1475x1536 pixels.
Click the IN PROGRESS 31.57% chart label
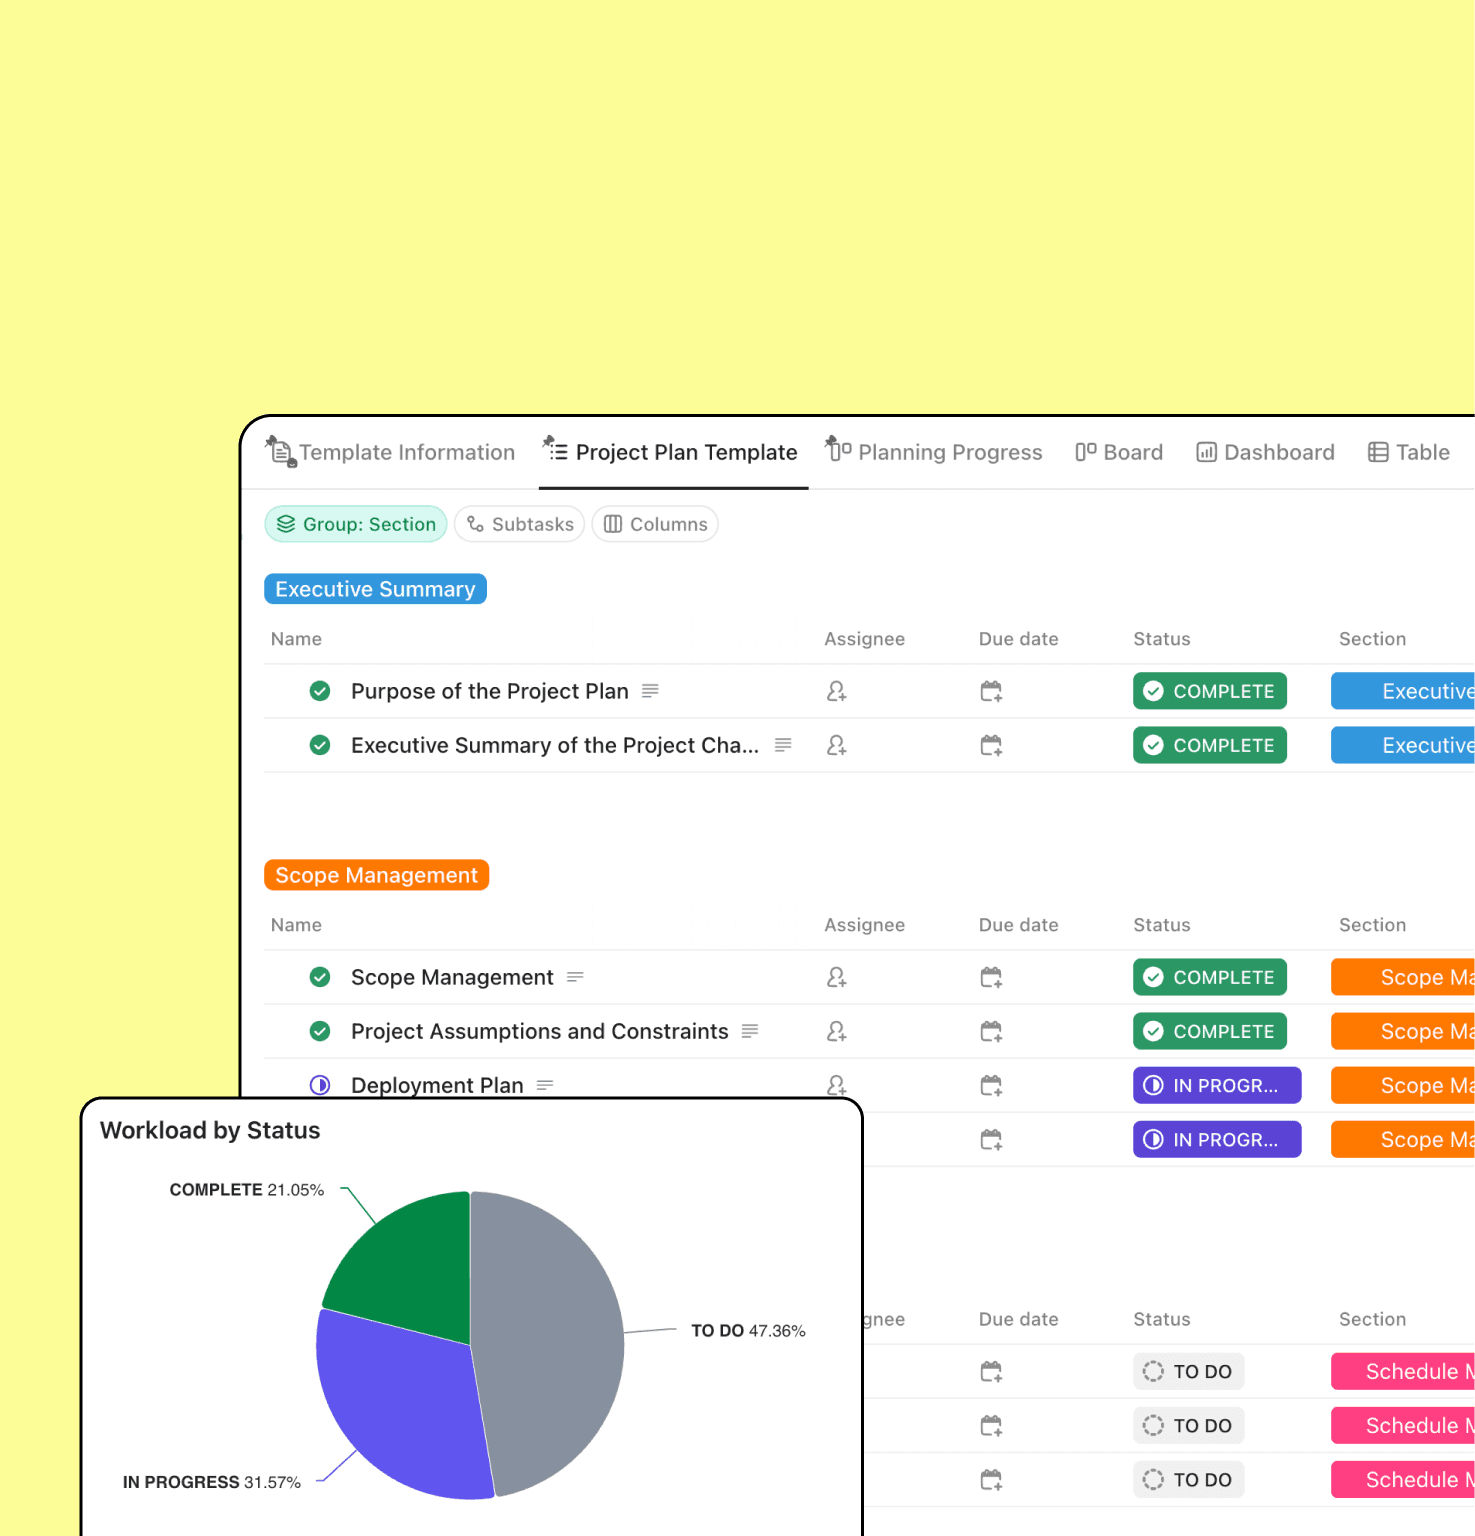coord(212,1482)
